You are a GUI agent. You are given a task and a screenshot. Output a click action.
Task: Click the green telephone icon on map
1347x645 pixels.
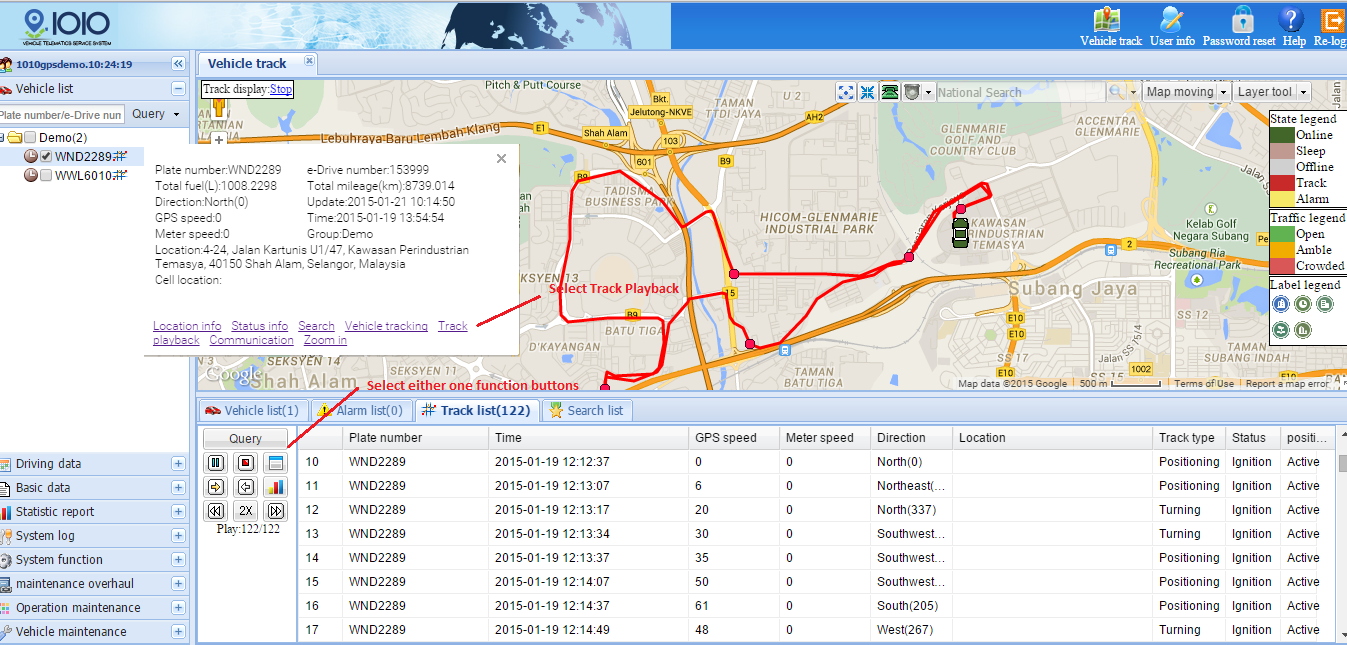[x=889, y=92]
